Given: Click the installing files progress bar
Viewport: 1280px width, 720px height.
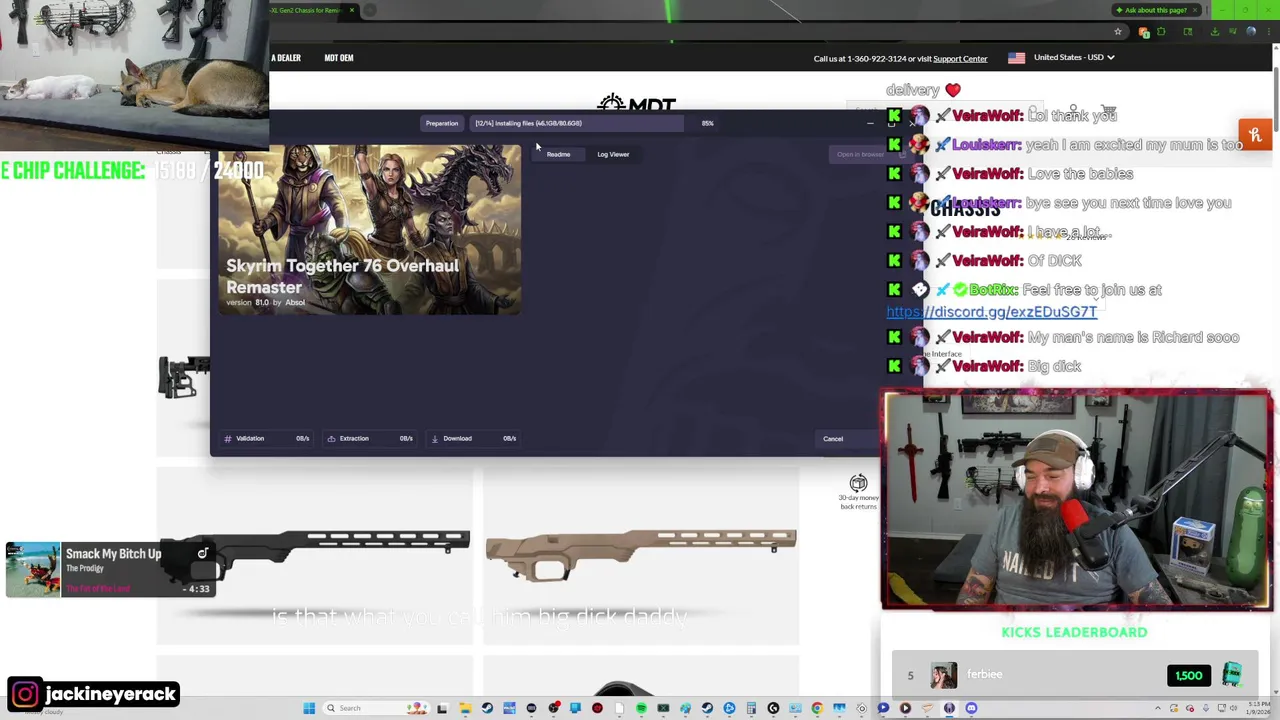Looking at the screenshot, I should (578, 123).
